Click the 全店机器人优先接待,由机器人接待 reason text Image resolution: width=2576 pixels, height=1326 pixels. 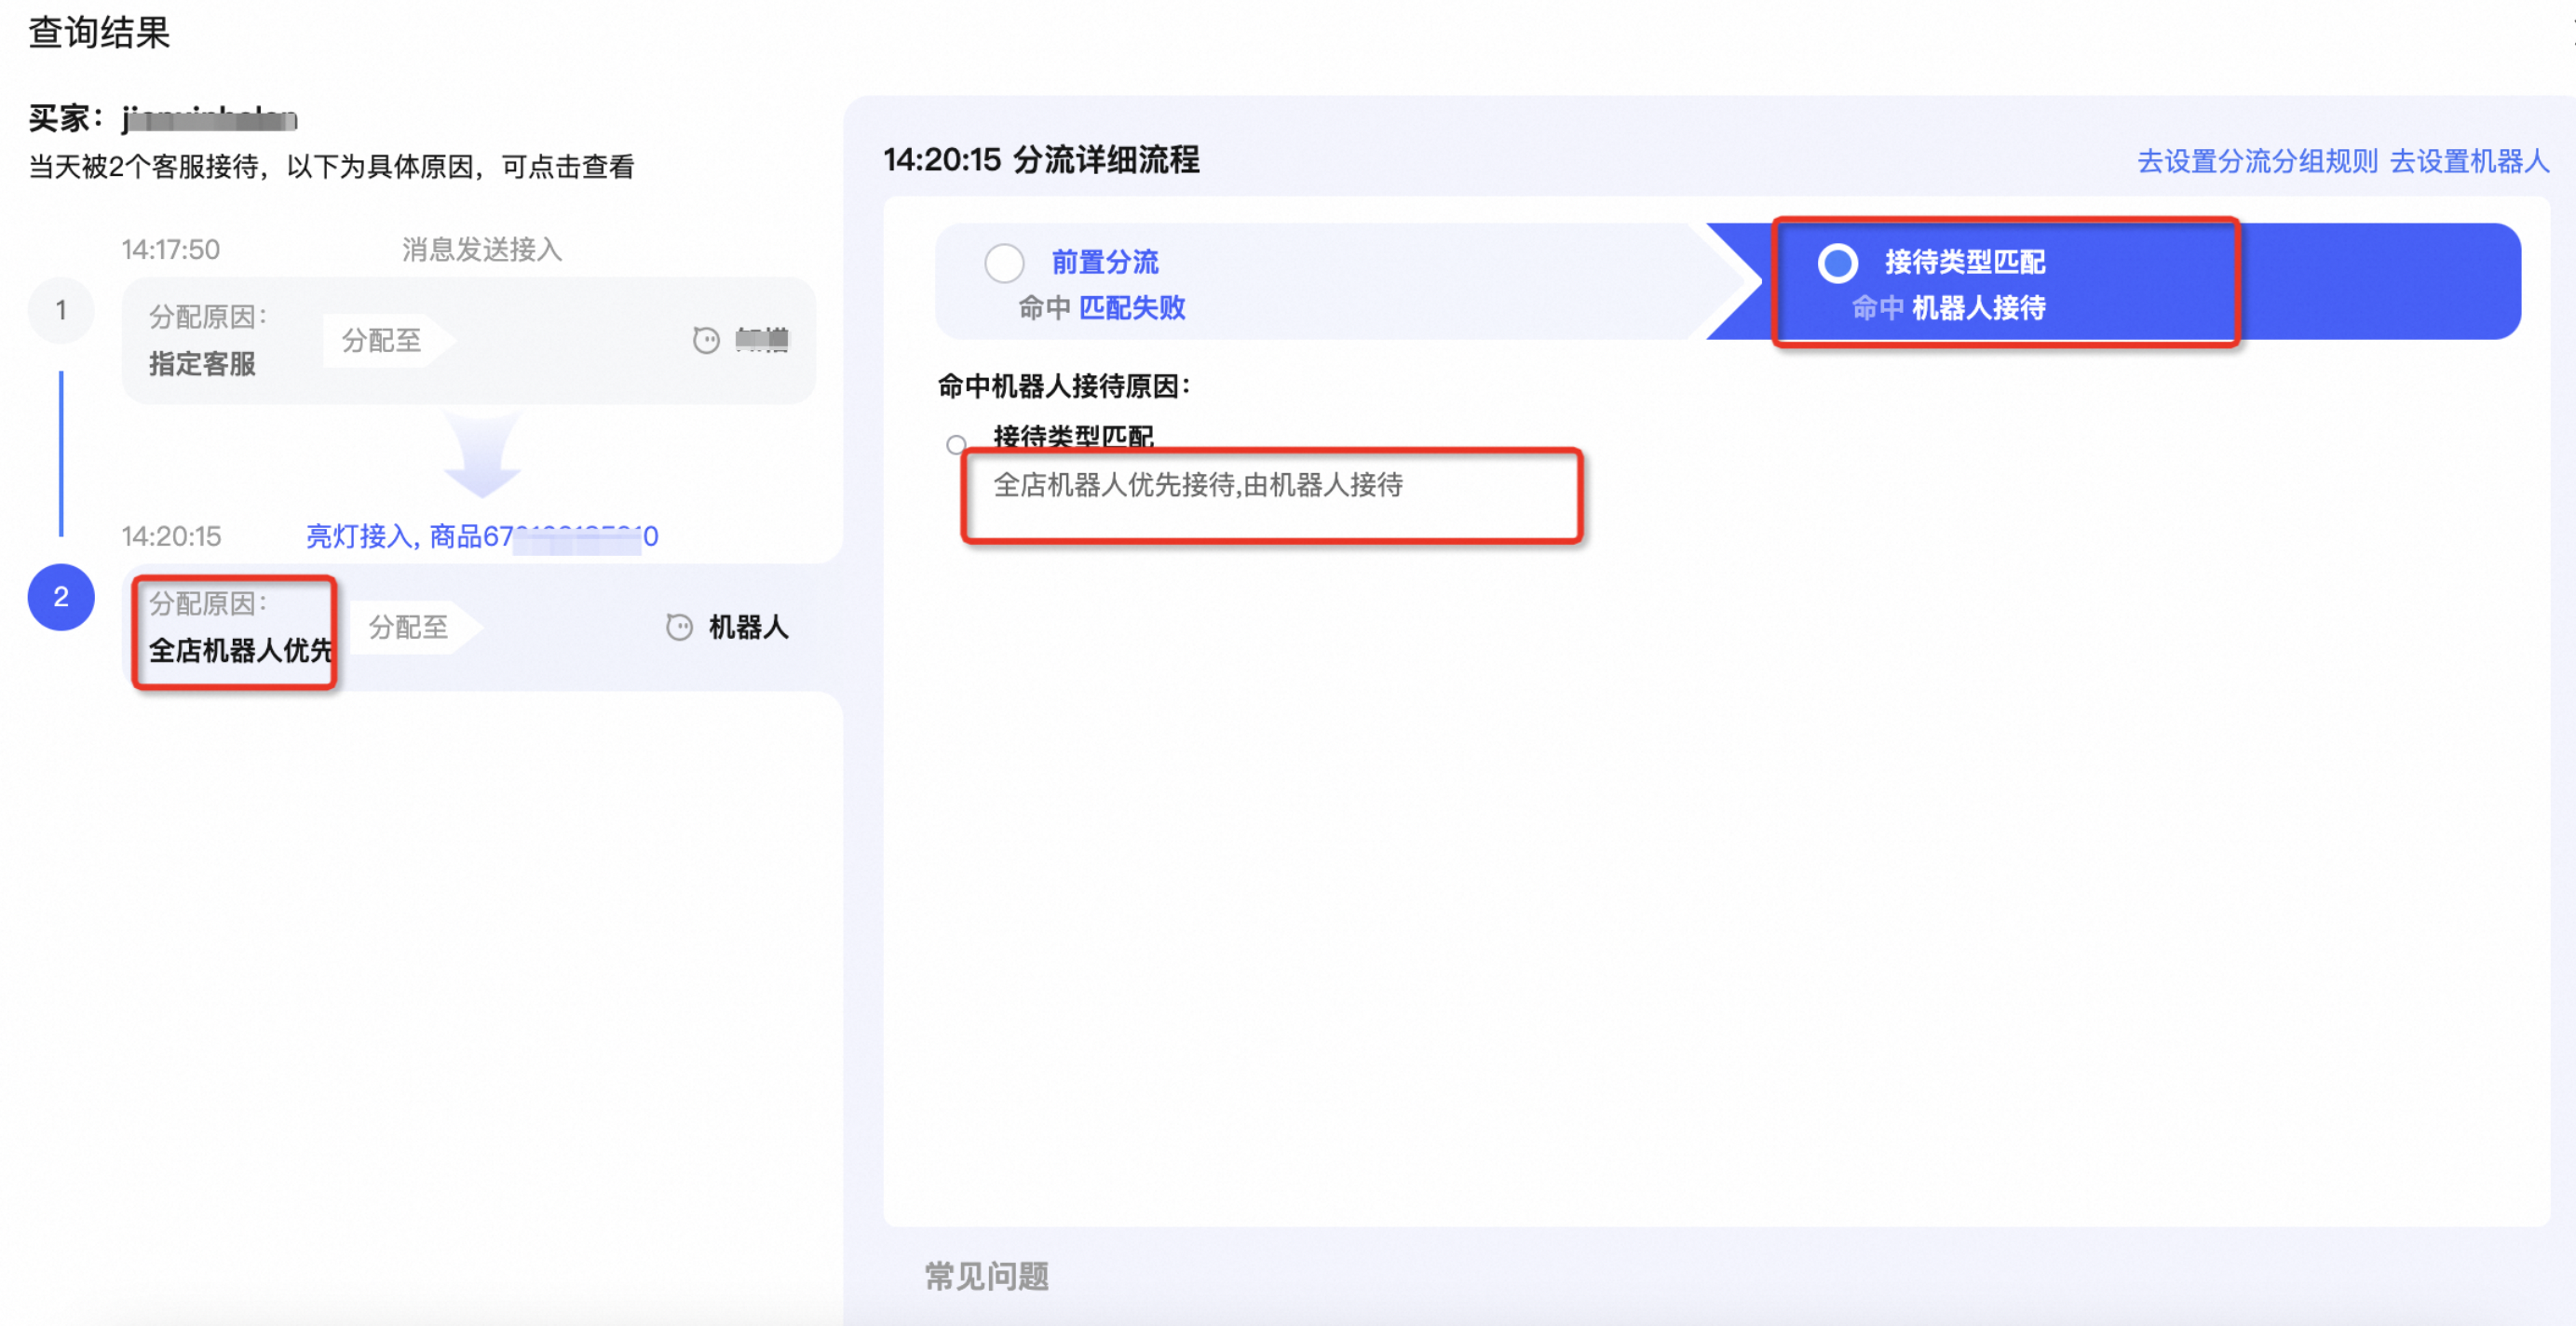[1198, 485]
